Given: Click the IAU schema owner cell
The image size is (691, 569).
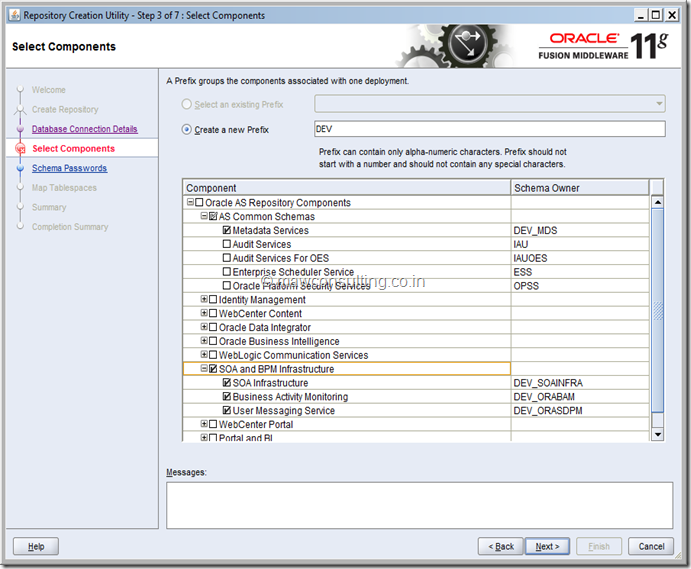Looking at the screenshot, I should 580,244.
